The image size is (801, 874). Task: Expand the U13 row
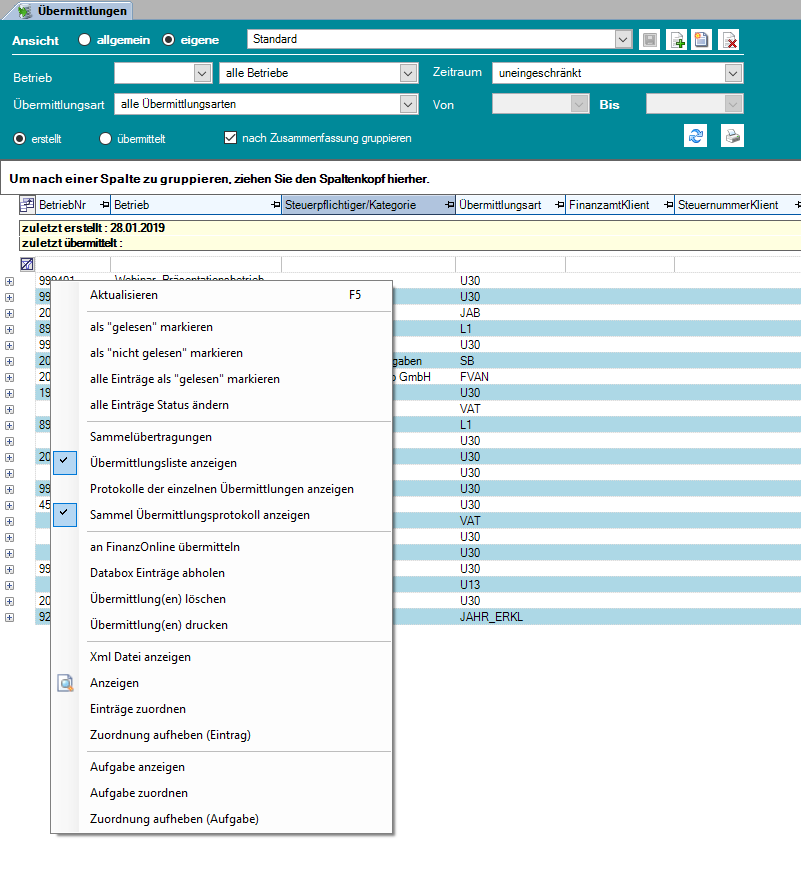click(x=9, y=585)
